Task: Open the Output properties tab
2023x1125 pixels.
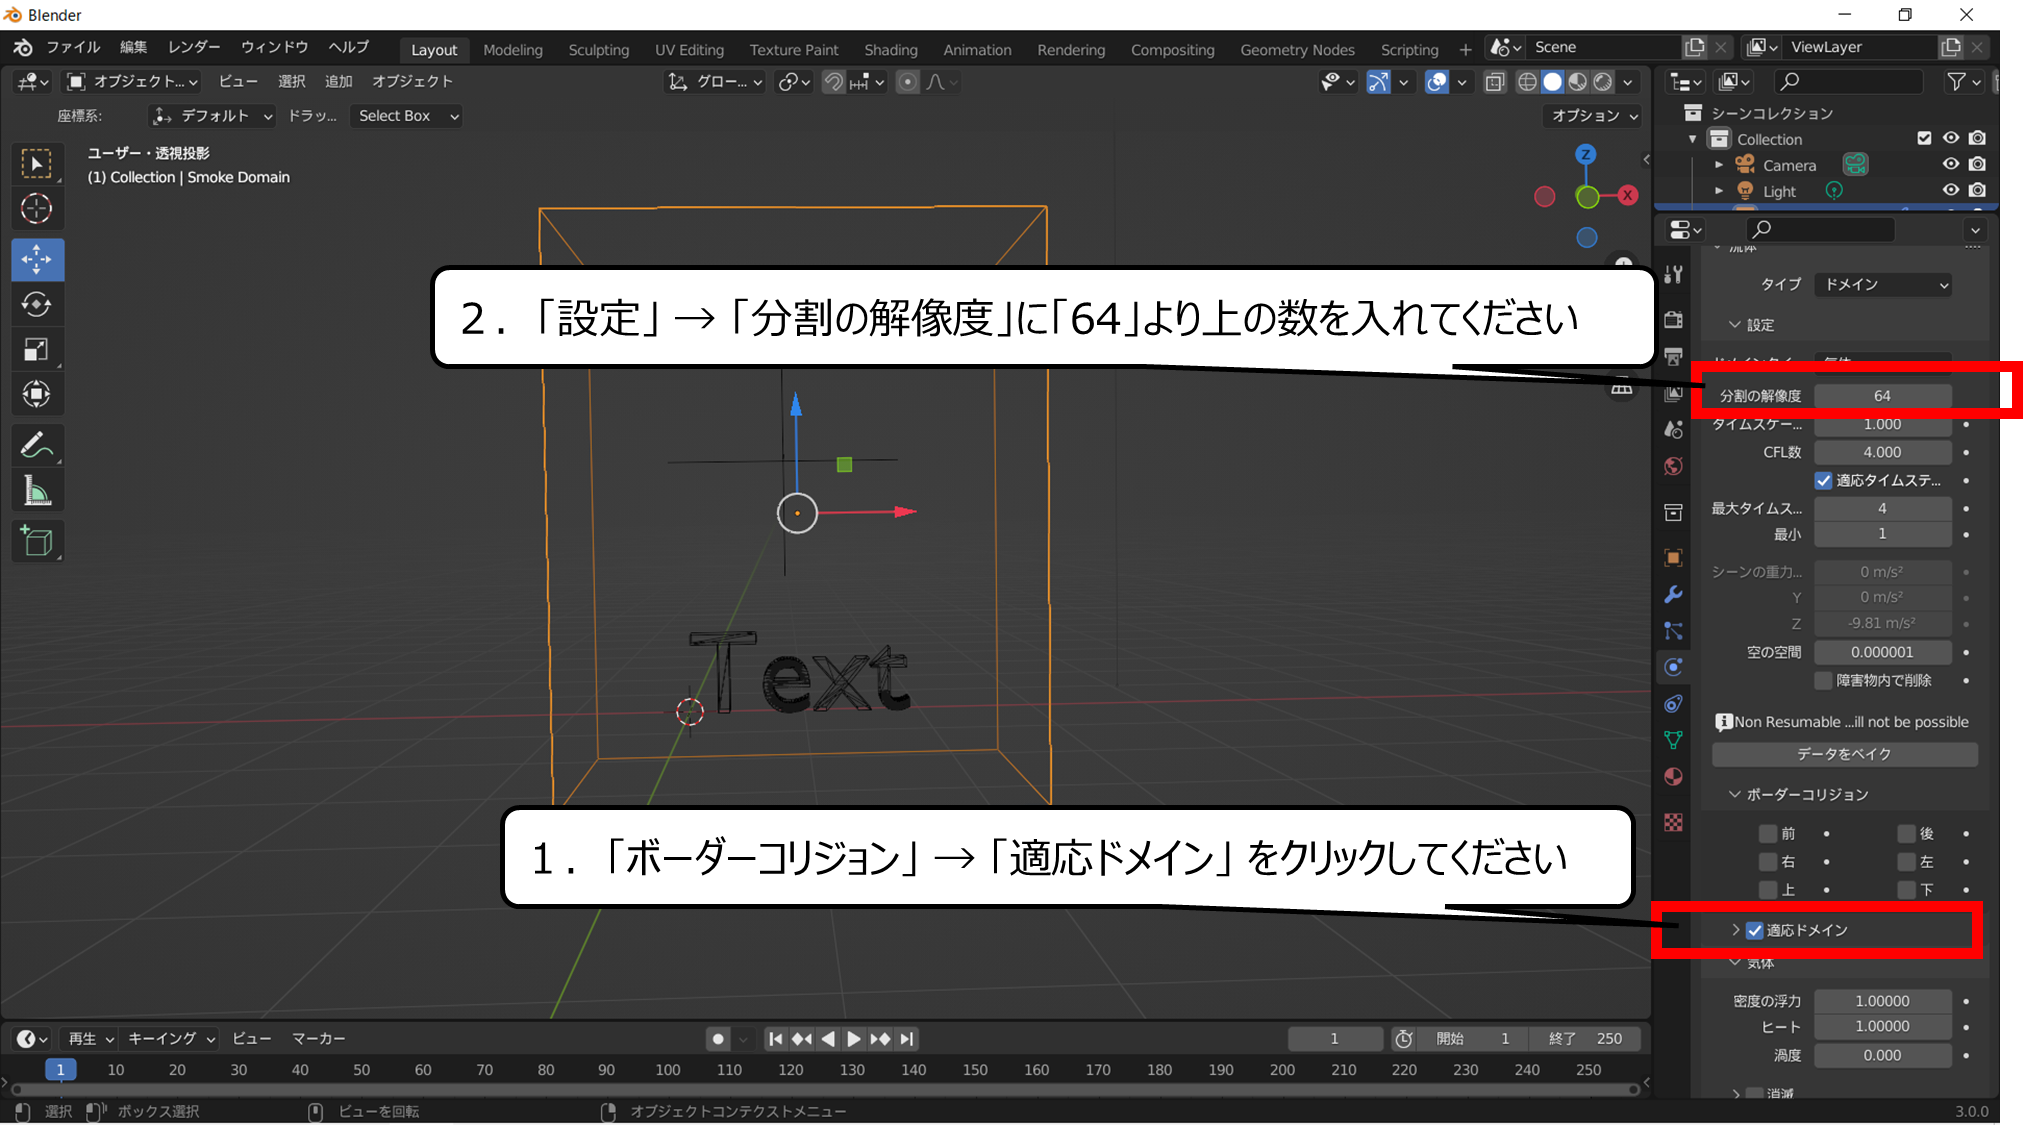Action: (x=1673, y=356)
